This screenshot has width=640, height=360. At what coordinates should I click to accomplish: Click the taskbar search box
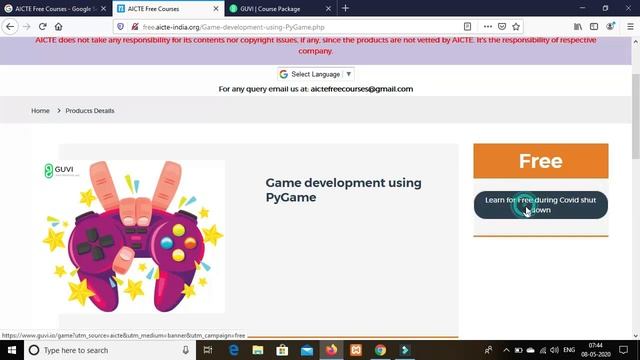tap(110, 350)
